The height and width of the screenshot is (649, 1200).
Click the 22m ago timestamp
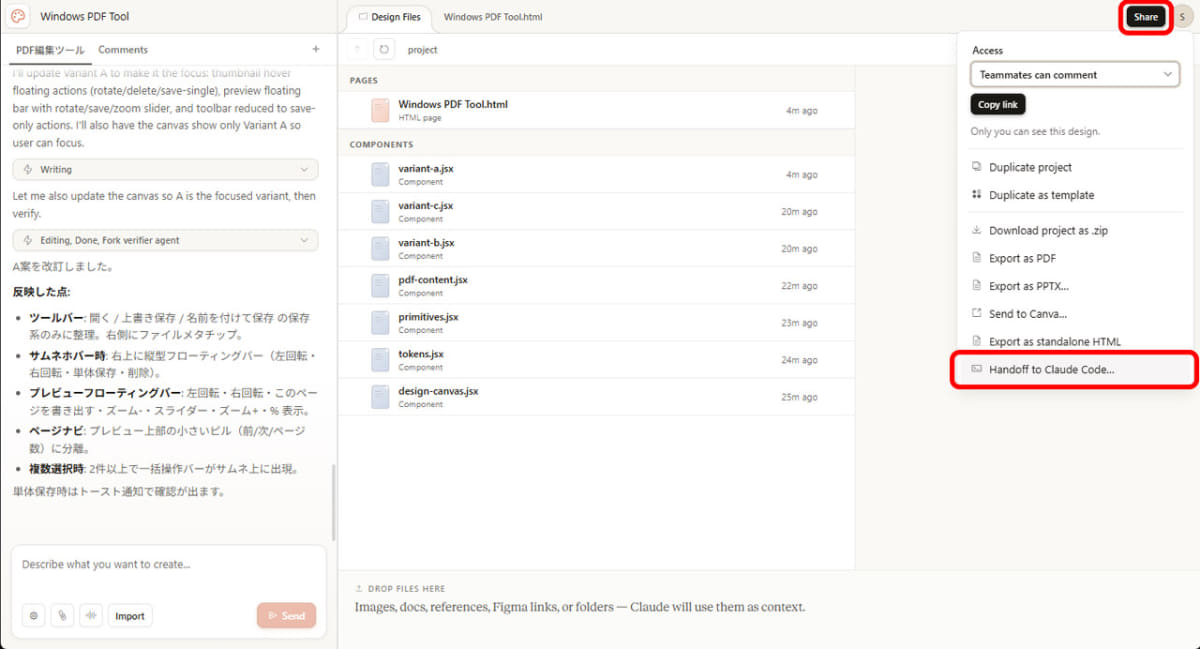pyautogui.click(x=799, y=286)
